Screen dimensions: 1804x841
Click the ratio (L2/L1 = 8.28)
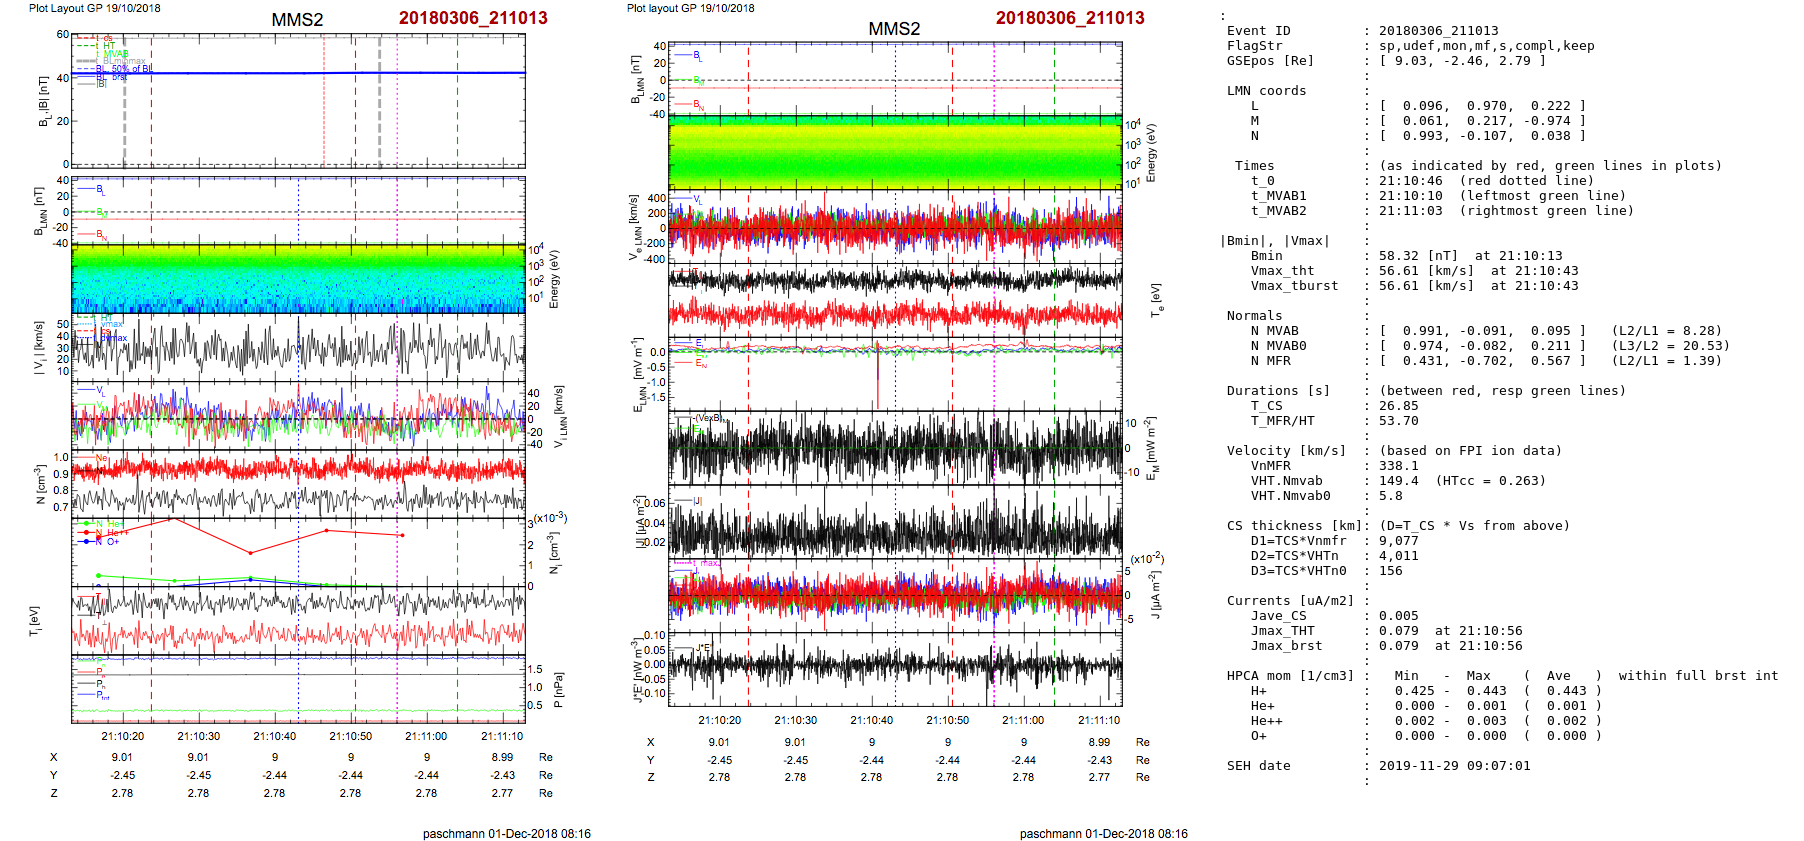(1666, 331)
